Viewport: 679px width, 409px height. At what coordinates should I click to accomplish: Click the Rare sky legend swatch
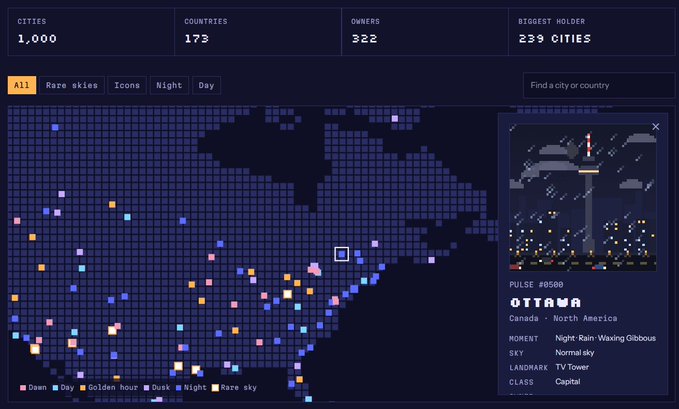pyautogui.click(x=215, y=388)
